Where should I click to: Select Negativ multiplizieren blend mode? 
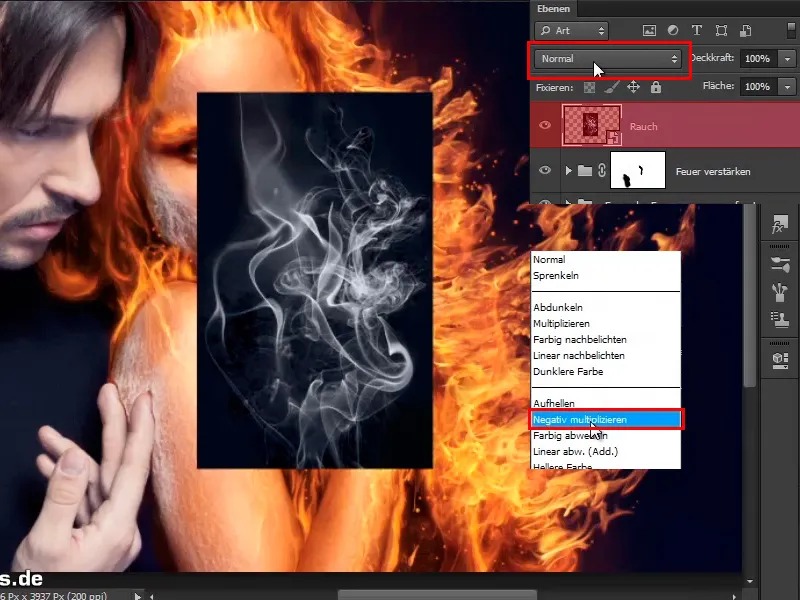click(x=606, y=419)
